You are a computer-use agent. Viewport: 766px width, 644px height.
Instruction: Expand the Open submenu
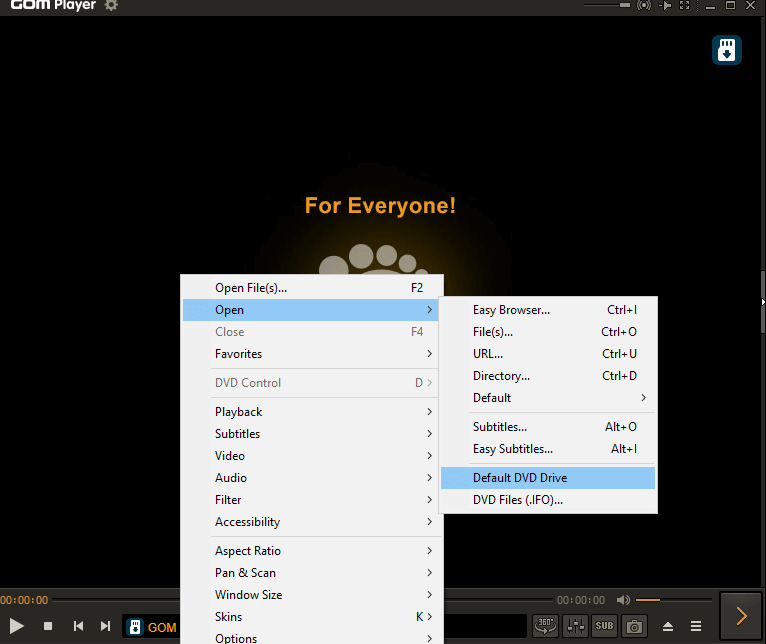pyautogui.click(x=310, y=310)
